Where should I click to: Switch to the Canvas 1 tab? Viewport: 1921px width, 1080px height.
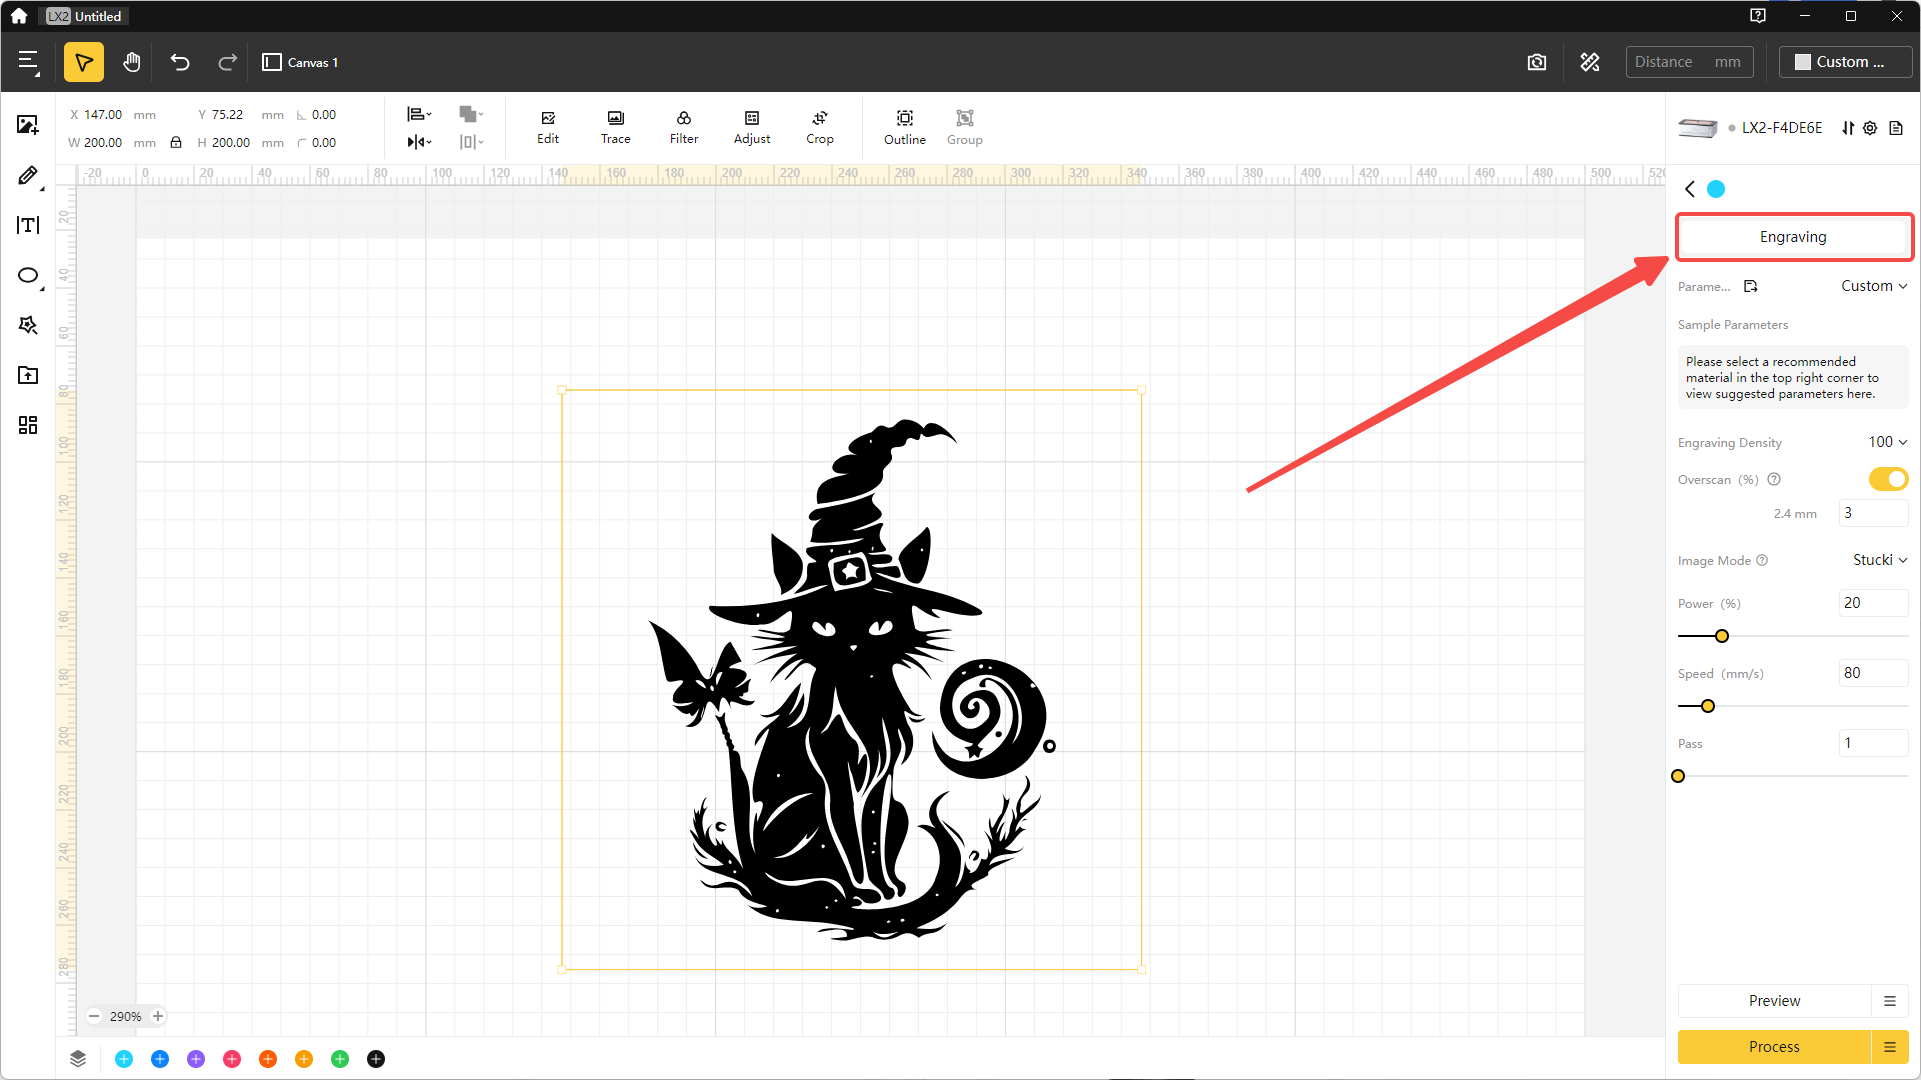click(299, 62)
